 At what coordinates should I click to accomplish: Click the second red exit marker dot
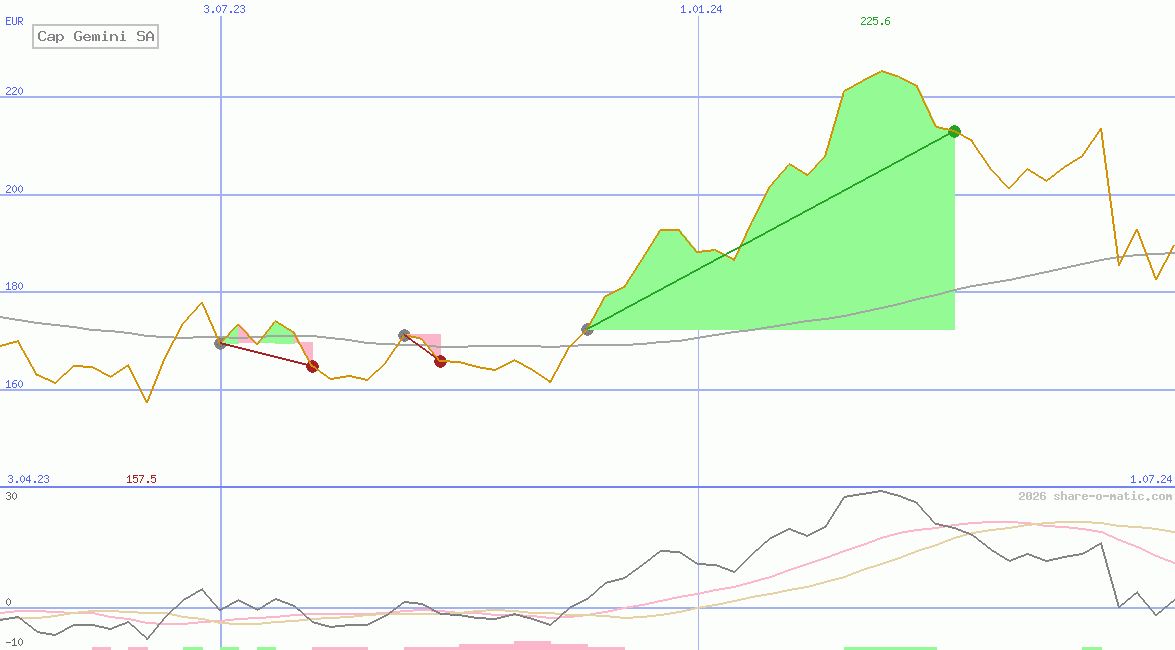[440, 361]
